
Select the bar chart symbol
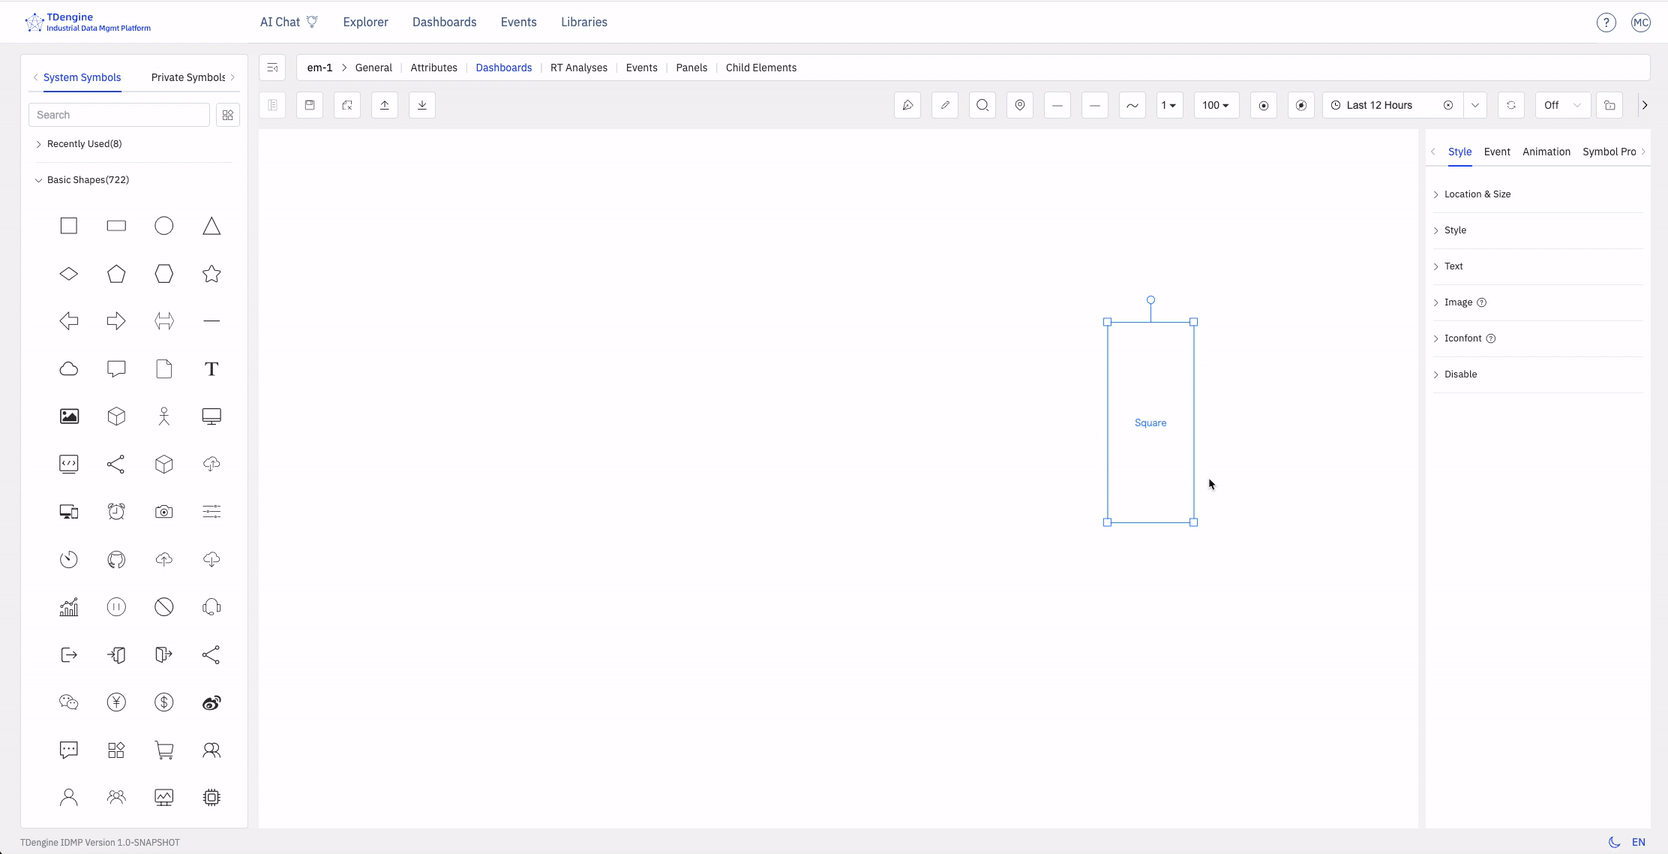pos(69,607)
